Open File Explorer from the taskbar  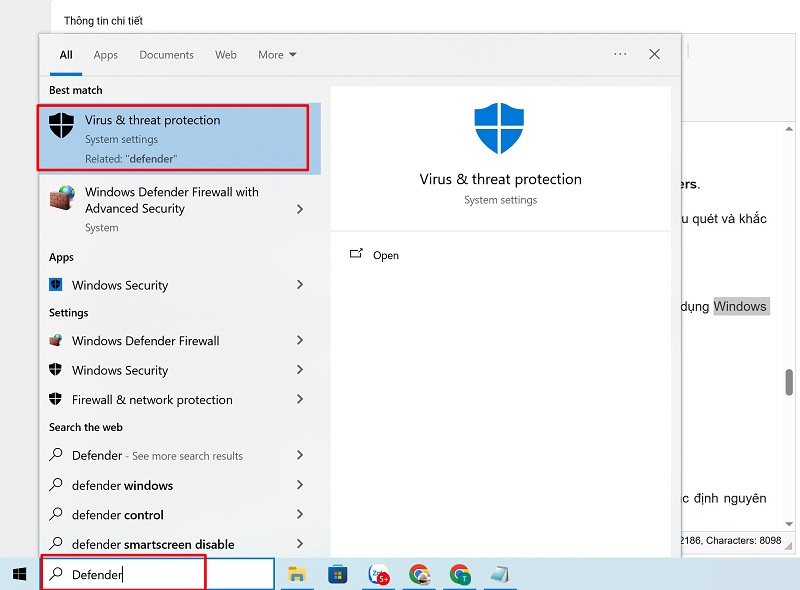296,574
